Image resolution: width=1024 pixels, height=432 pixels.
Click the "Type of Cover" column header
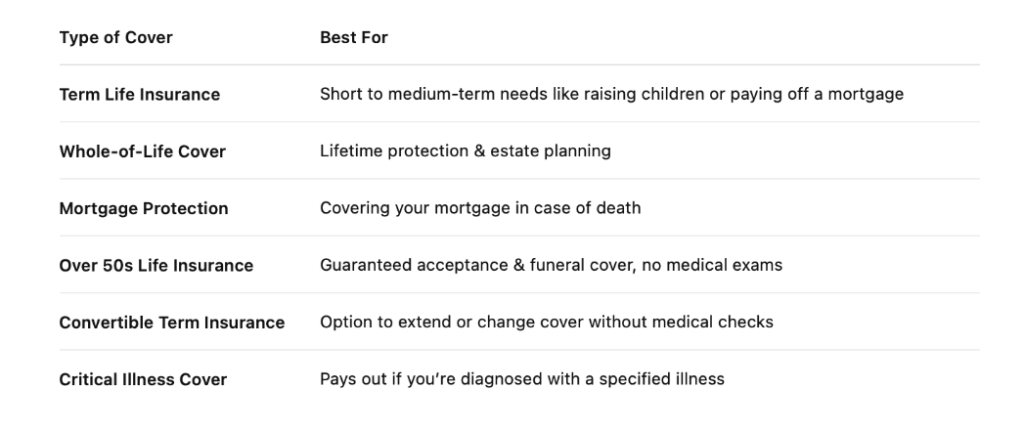116,38
